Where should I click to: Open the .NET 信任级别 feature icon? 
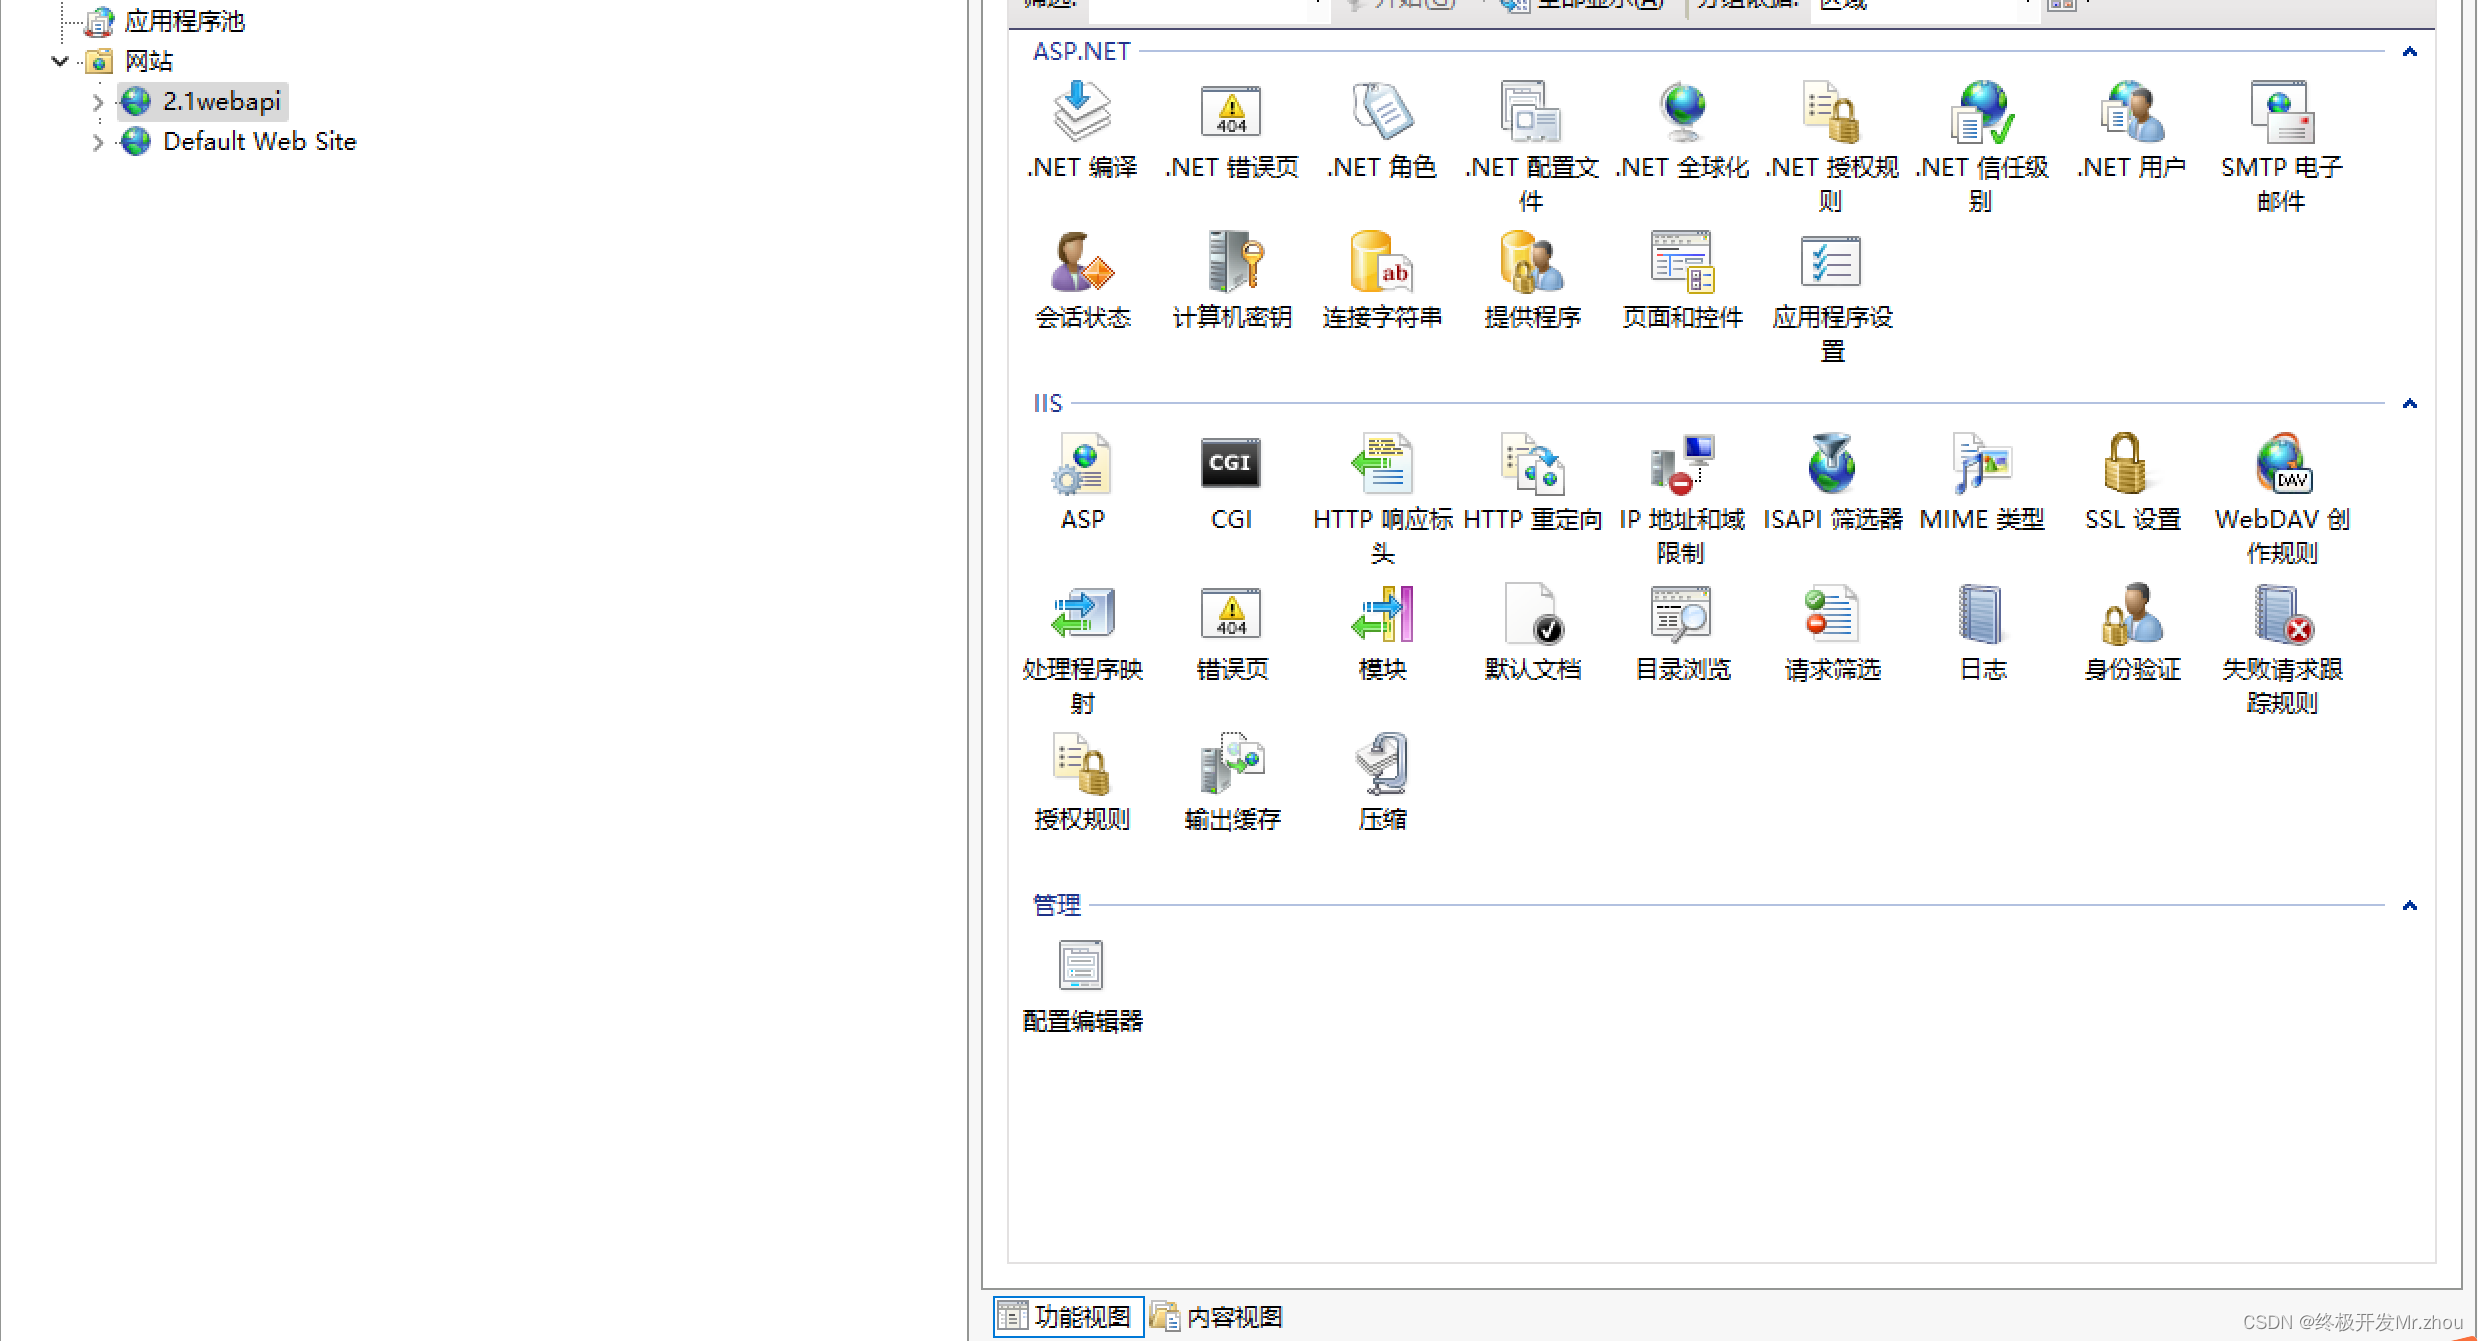pos(1982,112)
